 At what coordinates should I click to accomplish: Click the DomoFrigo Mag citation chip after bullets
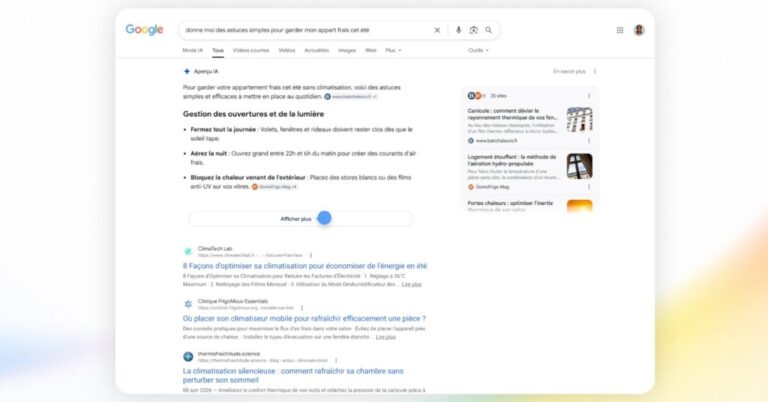click(274, 187)
